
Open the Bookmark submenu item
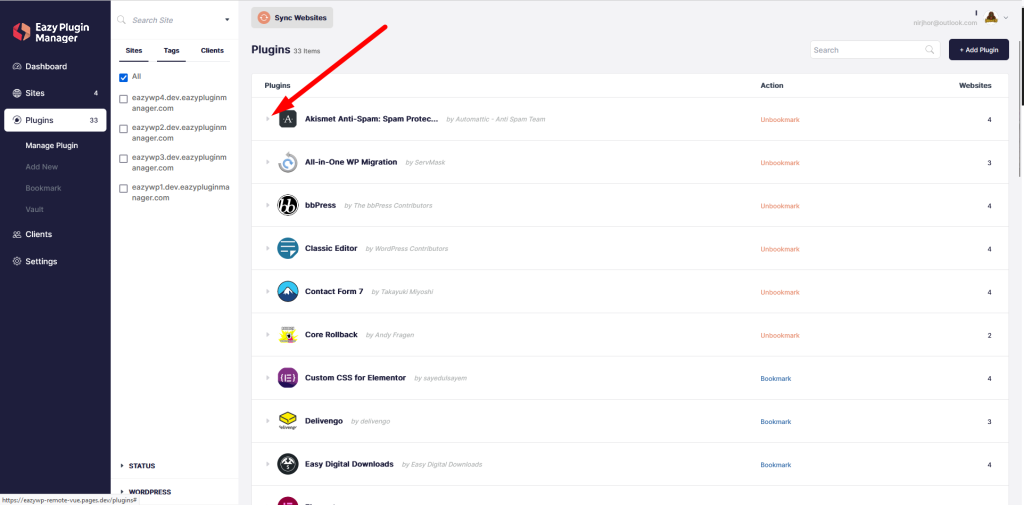point(43,188)
